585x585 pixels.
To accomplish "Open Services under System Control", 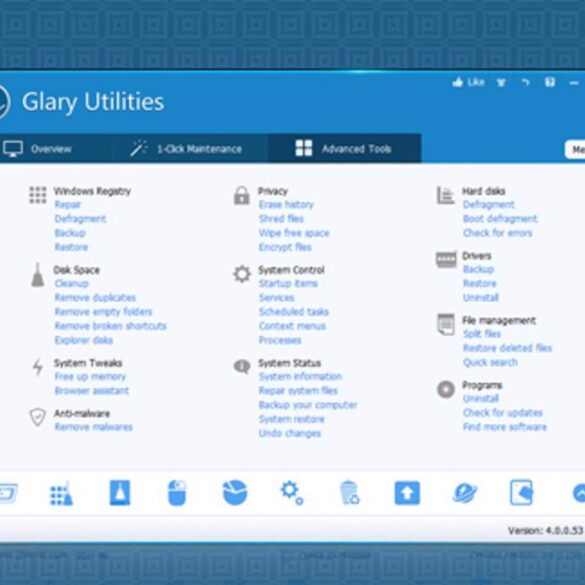I will click(276, 297).
